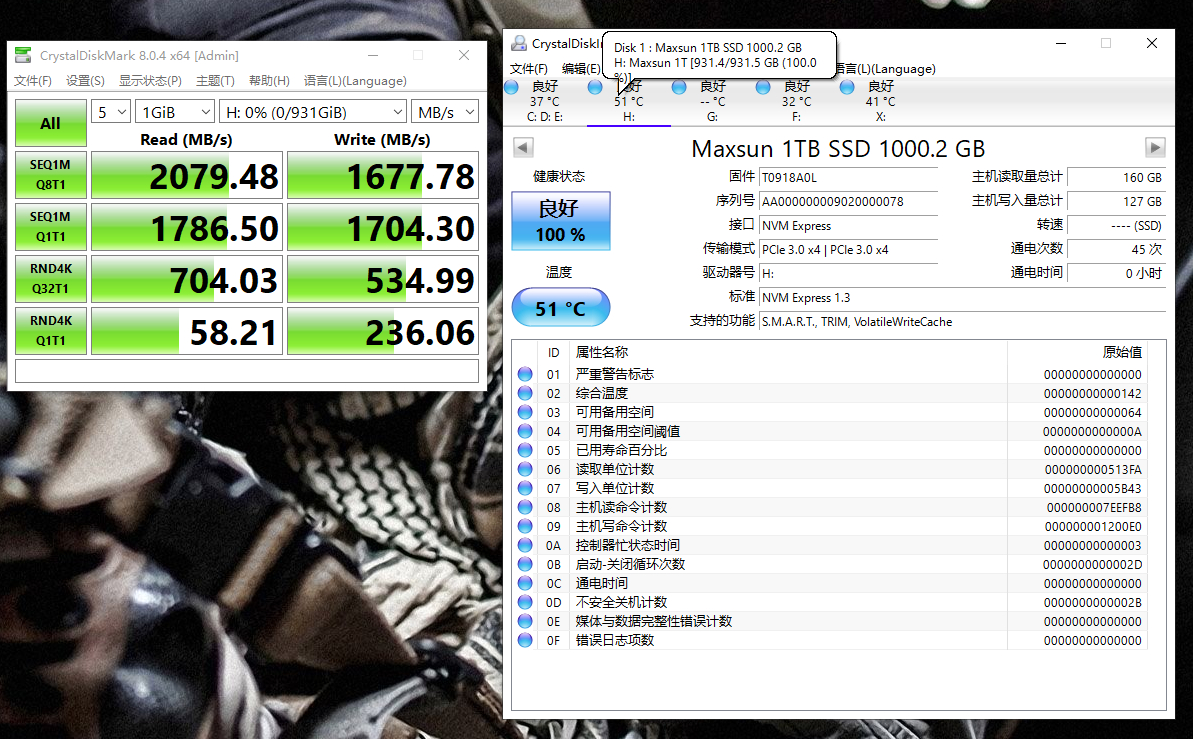
Task: Click the RND4K Q32T1 write result 534.99
Action: pos(383,279)
